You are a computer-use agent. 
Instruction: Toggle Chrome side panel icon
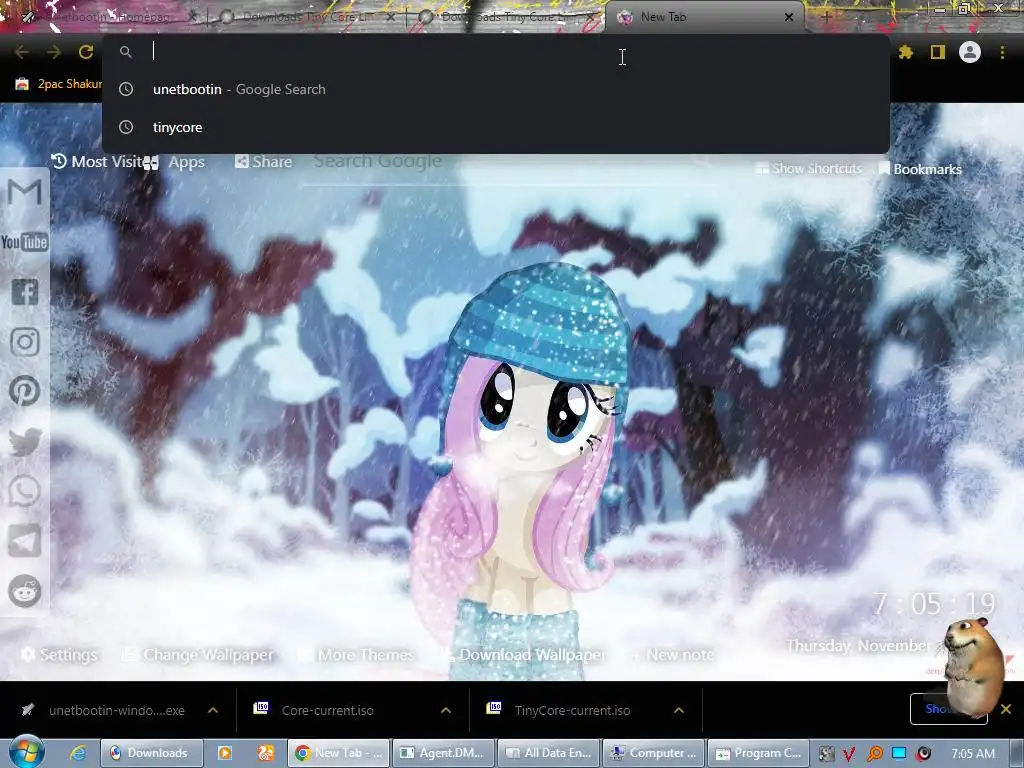coord(938,52)
